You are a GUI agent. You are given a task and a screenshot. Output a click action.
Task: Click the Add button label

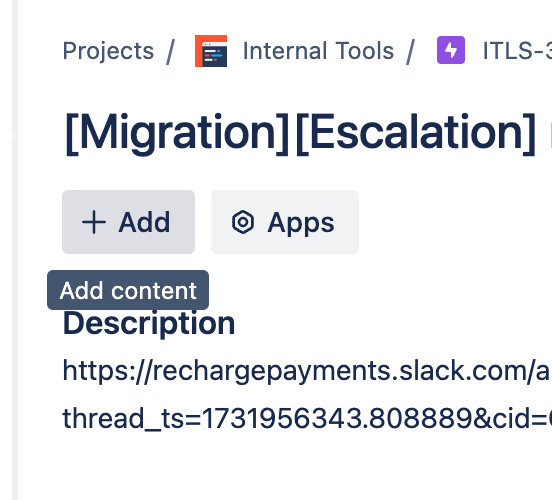[x=144, y=222]
